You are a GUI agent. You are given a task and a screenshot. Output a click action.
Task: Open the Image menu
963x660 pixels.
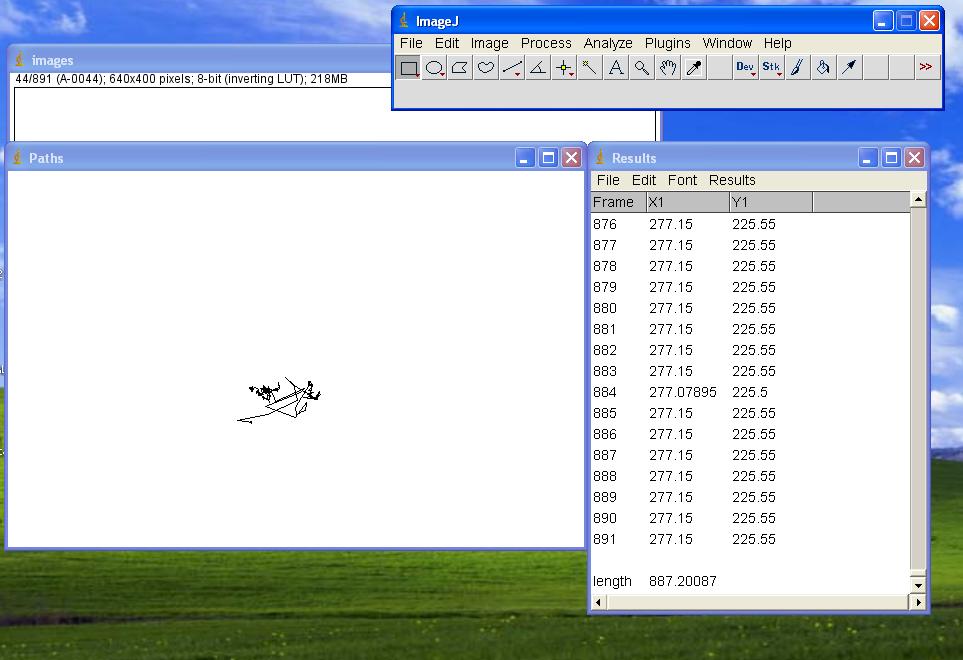489,43
